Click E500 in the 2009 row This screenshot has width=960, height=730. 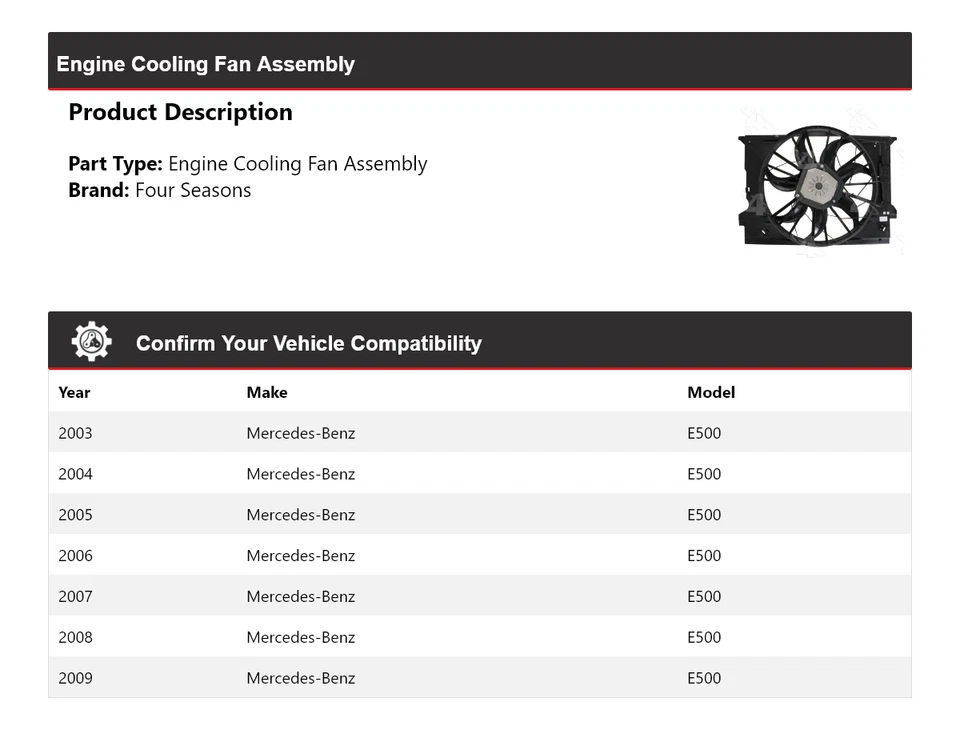[704, 678]
